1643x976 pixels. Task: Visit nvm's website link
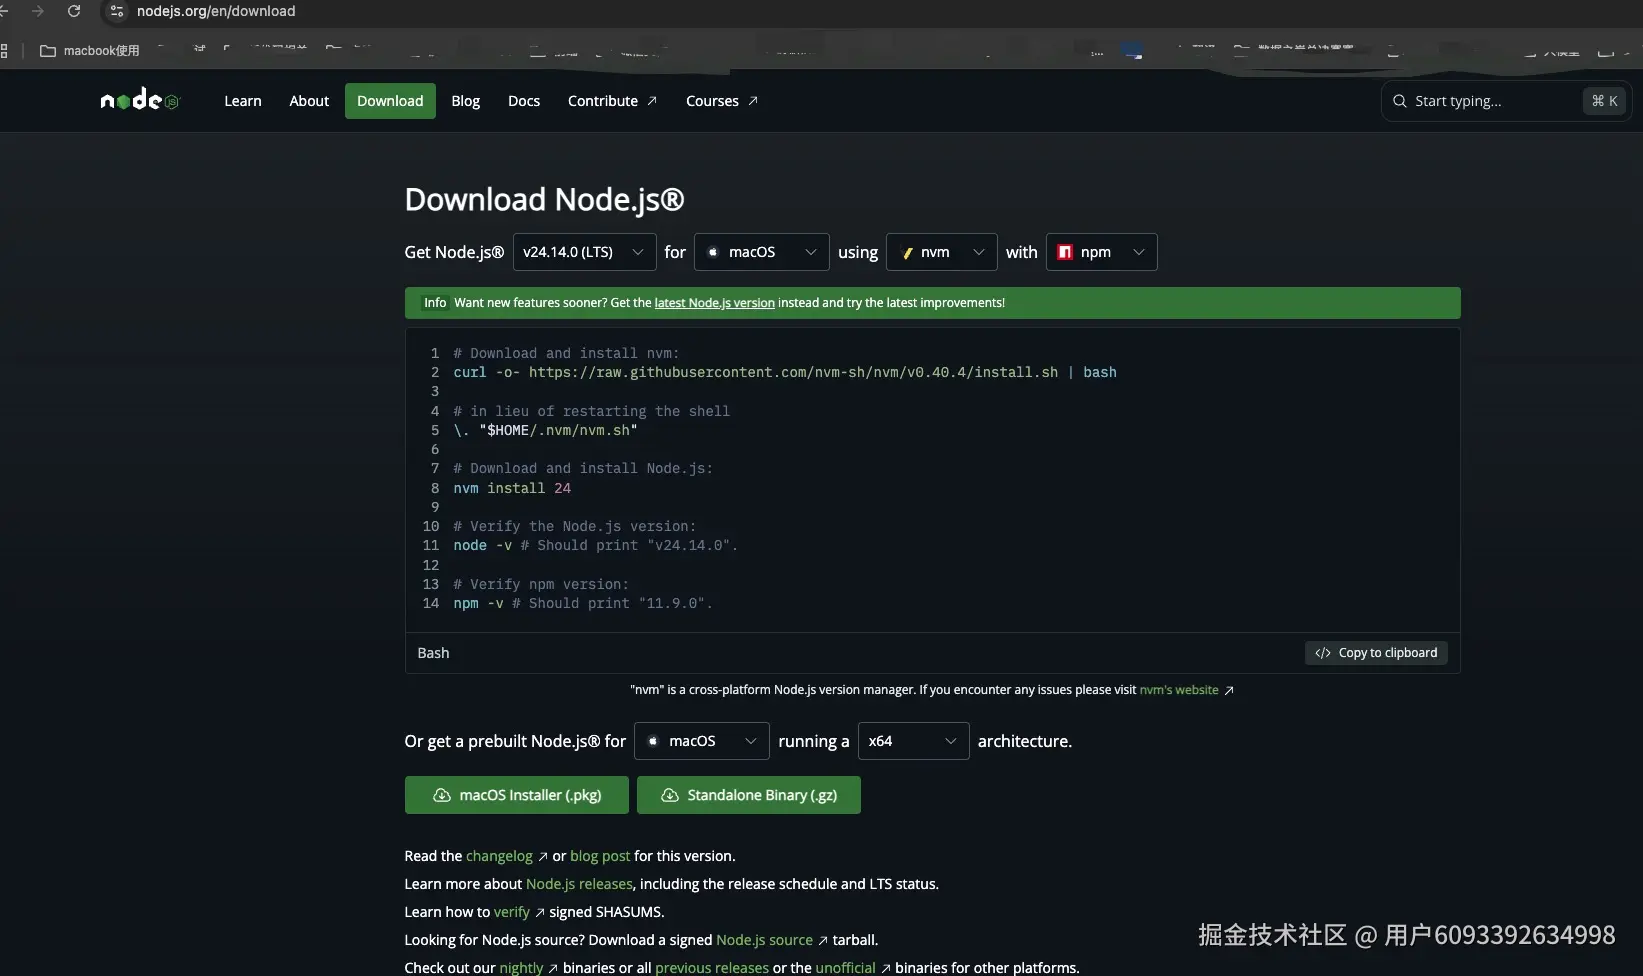(x=1179, y=690)
